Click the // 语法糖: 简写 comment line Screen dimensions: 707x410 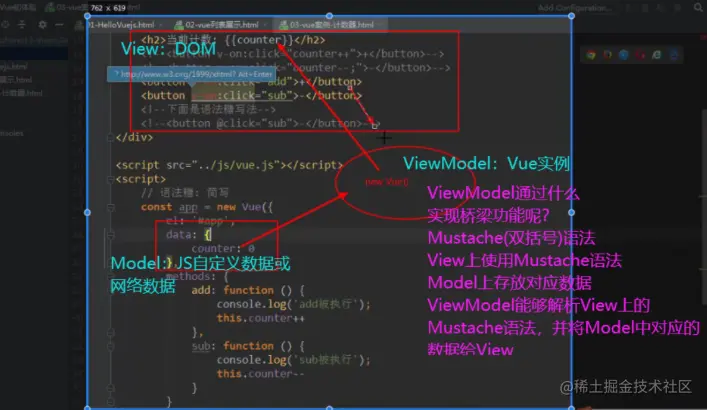[x=185, y=193]
